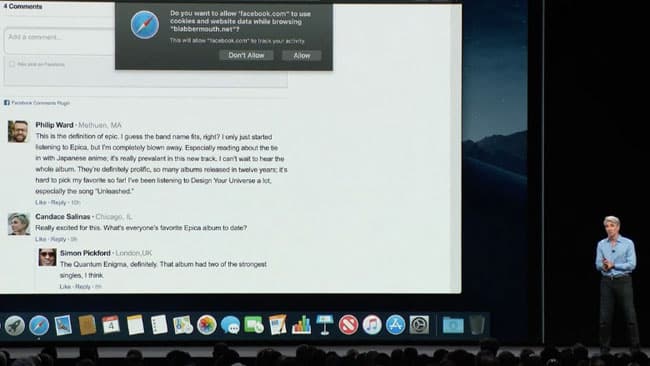Open the Pages icon in Dock
650x366 pixels.
277,325
